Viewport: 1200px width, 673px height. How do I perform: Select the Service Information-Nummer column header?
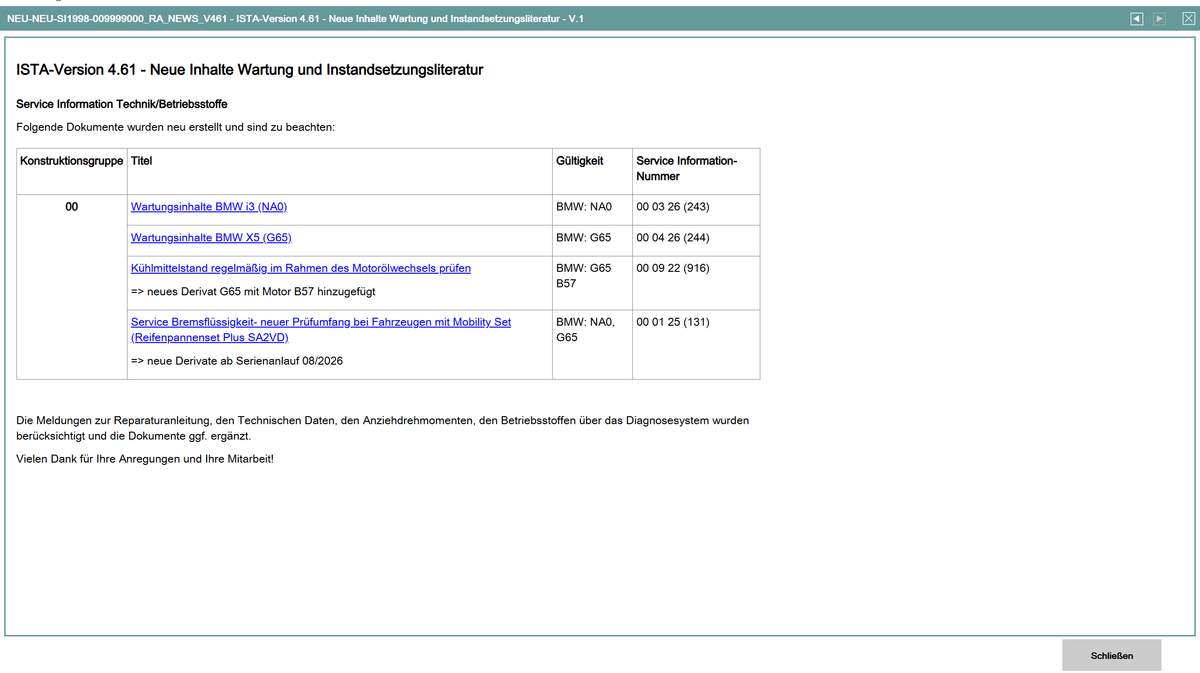(x=686, y=168)
